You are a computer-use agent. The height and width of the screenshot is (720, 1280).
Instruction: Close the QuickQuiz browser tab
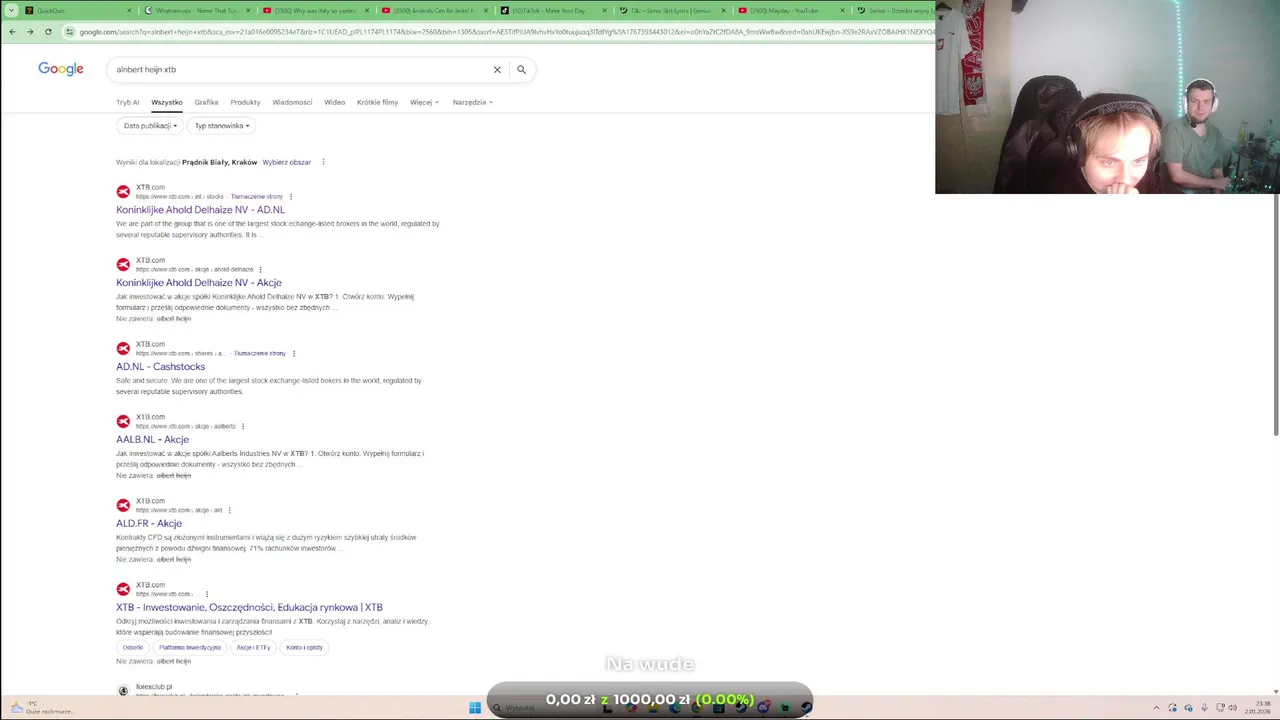tap(129, 11)
